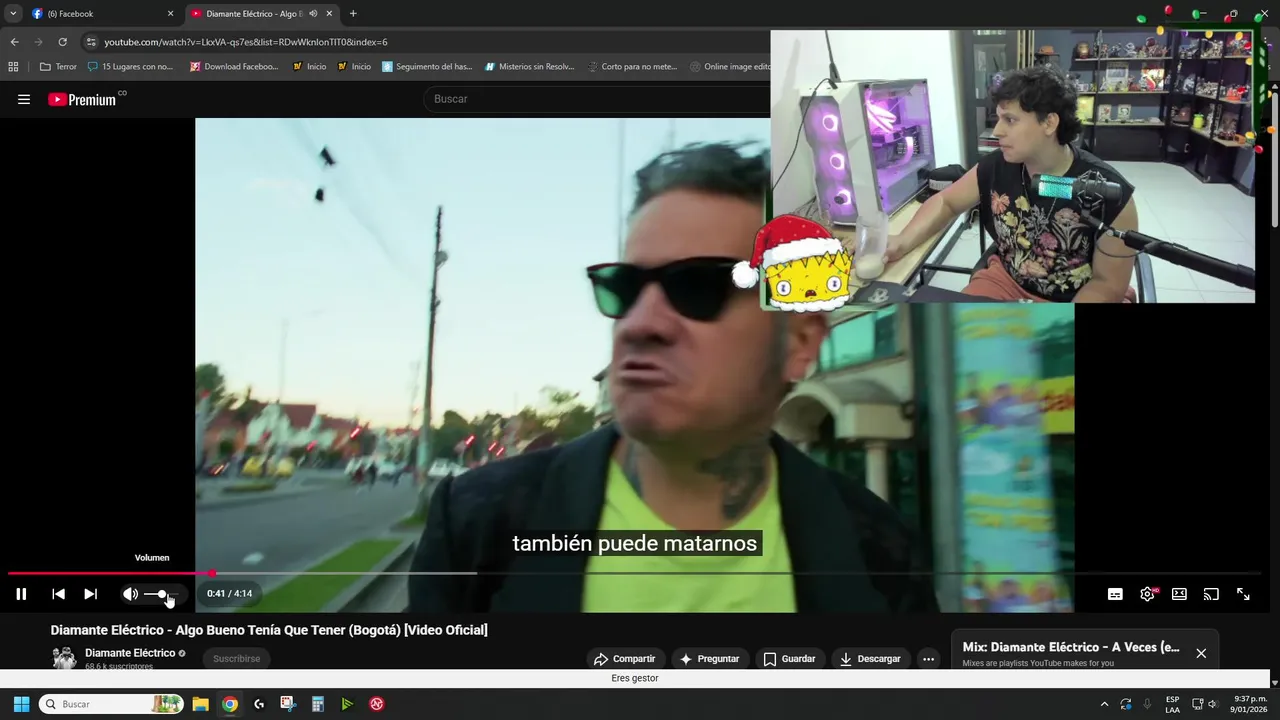This screenshot has width=1280, height=720.
Task: Close the Diamante Eléctrico tab
Action: (329, 14)
